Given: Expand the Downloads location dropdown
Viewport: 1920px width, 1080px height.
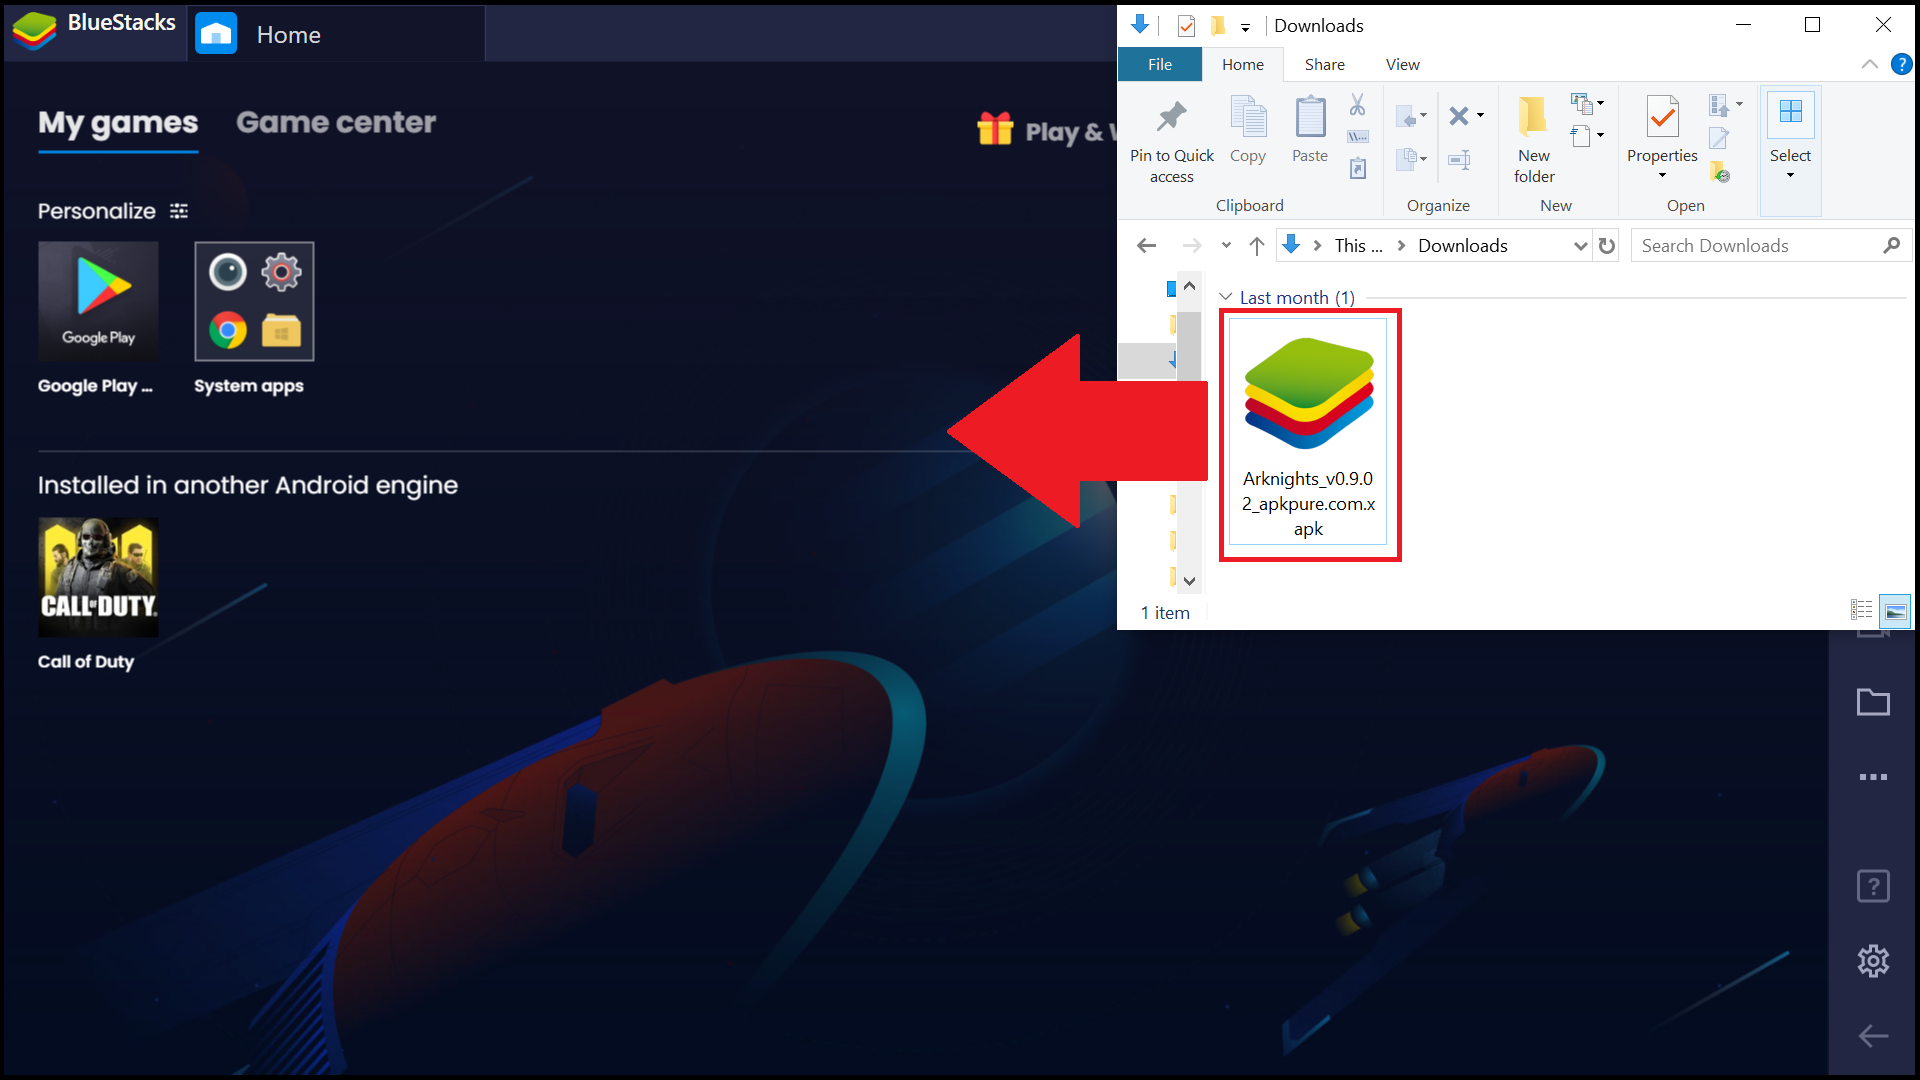Looking at the screenshot, I should point(1580,245).
